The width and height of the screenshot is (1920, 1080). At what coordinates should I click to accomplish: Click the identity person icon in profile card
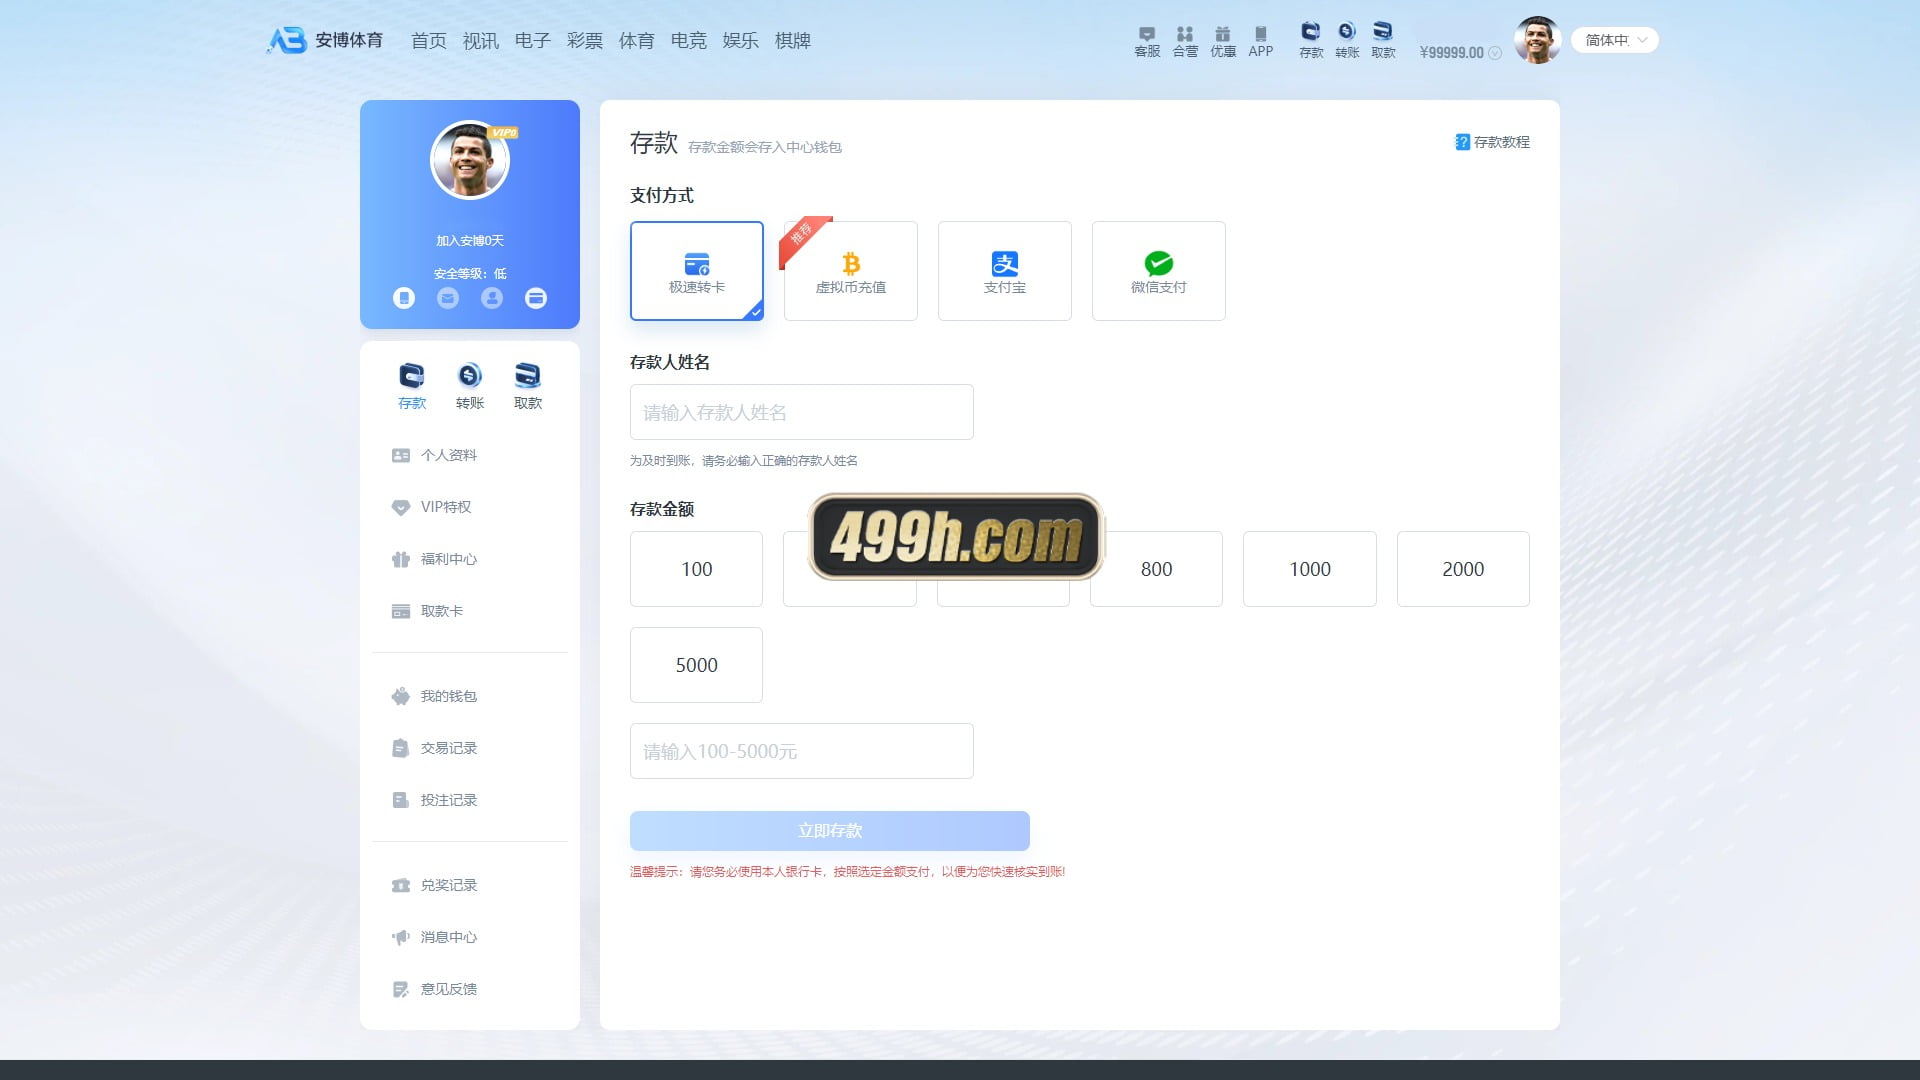492,298
